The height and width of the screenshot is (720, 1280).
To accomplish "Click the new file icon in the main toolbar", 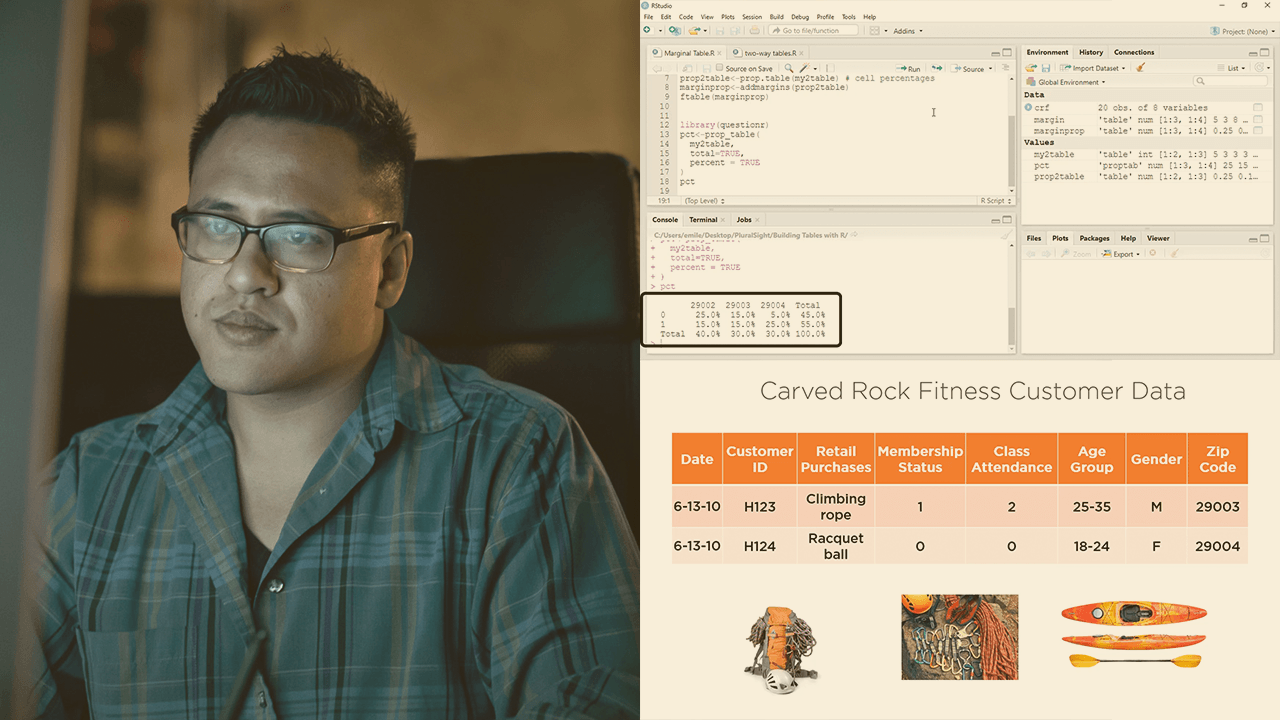I will (x=648, y=30).
